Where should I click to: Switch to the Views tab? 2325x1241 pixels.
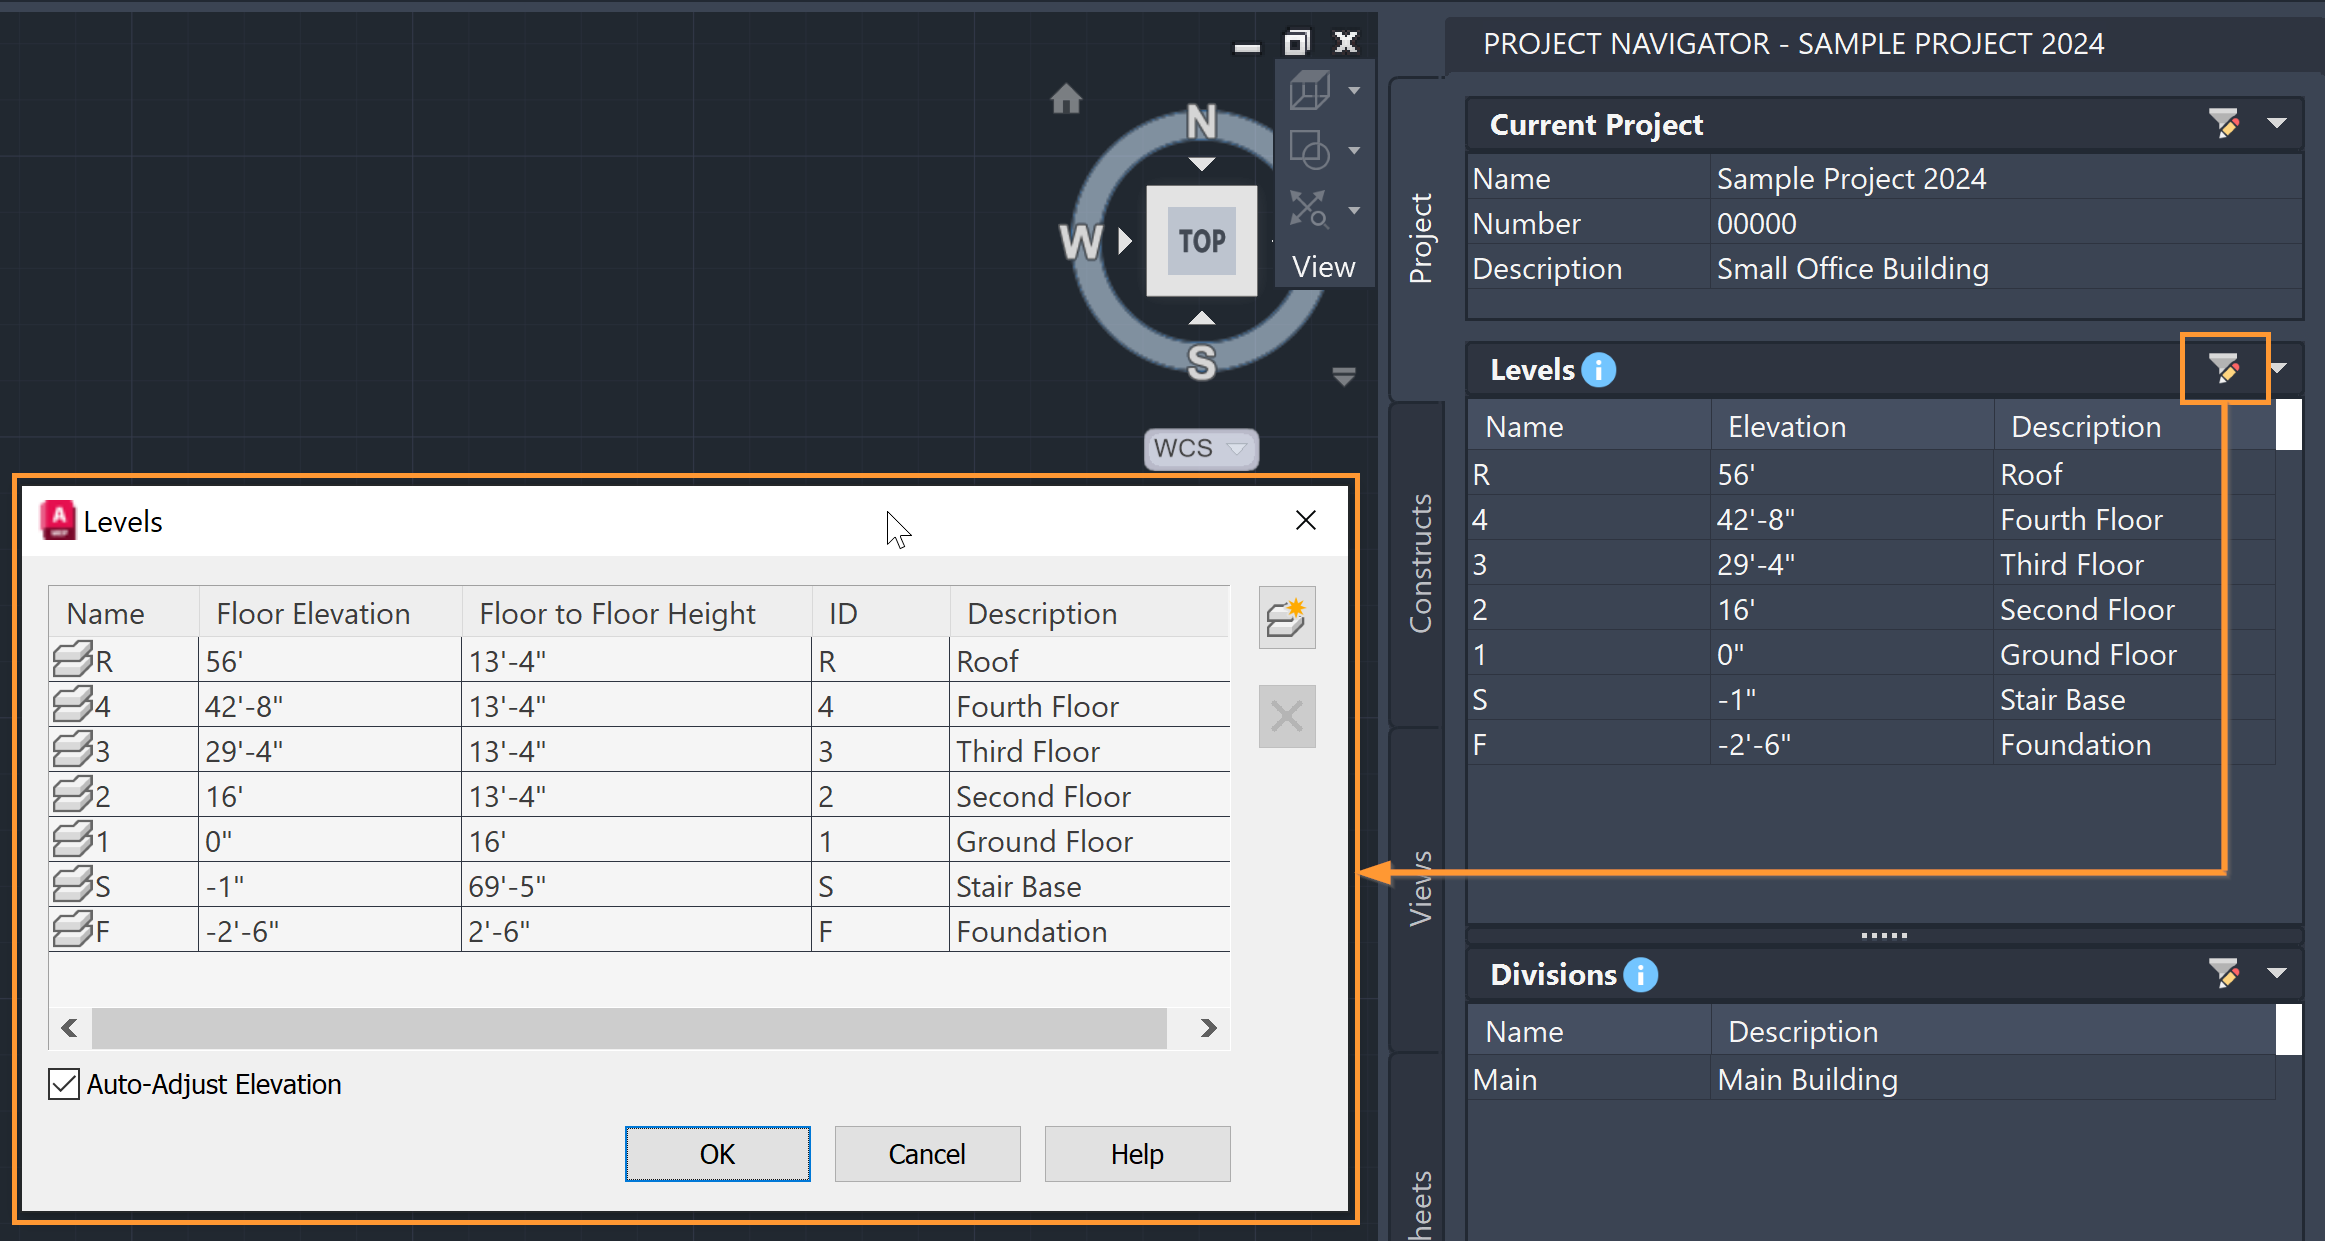[x=1420, y=887]
